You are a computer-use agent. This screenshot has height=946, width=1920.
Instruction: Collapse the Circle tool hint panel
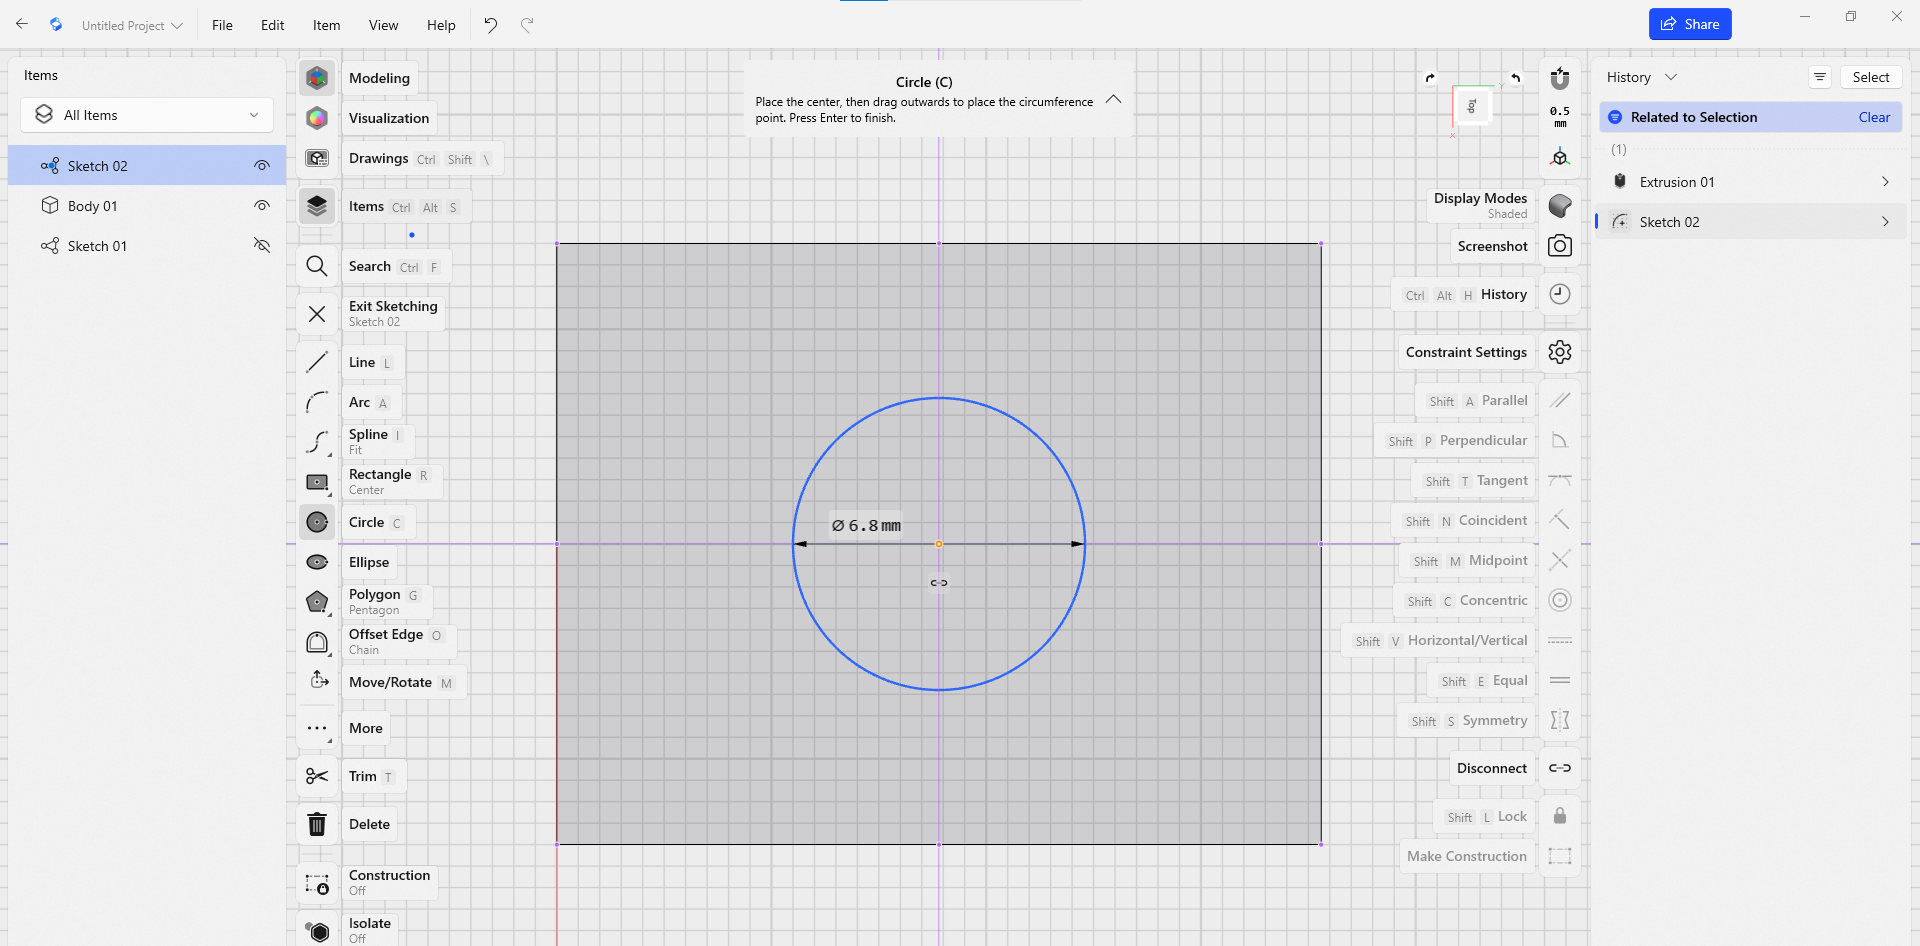(x=1113, y=100)
